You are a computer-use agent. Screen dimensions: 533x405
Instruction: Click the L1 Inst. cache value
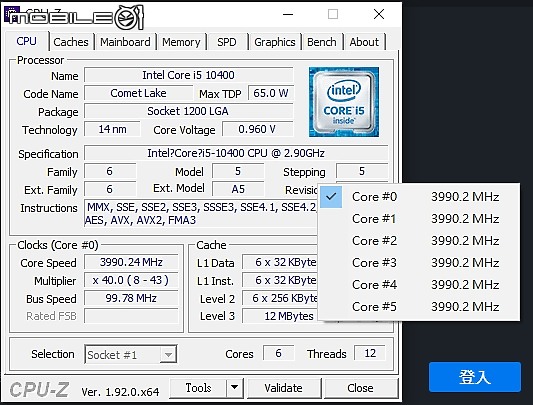pos(280,280)
